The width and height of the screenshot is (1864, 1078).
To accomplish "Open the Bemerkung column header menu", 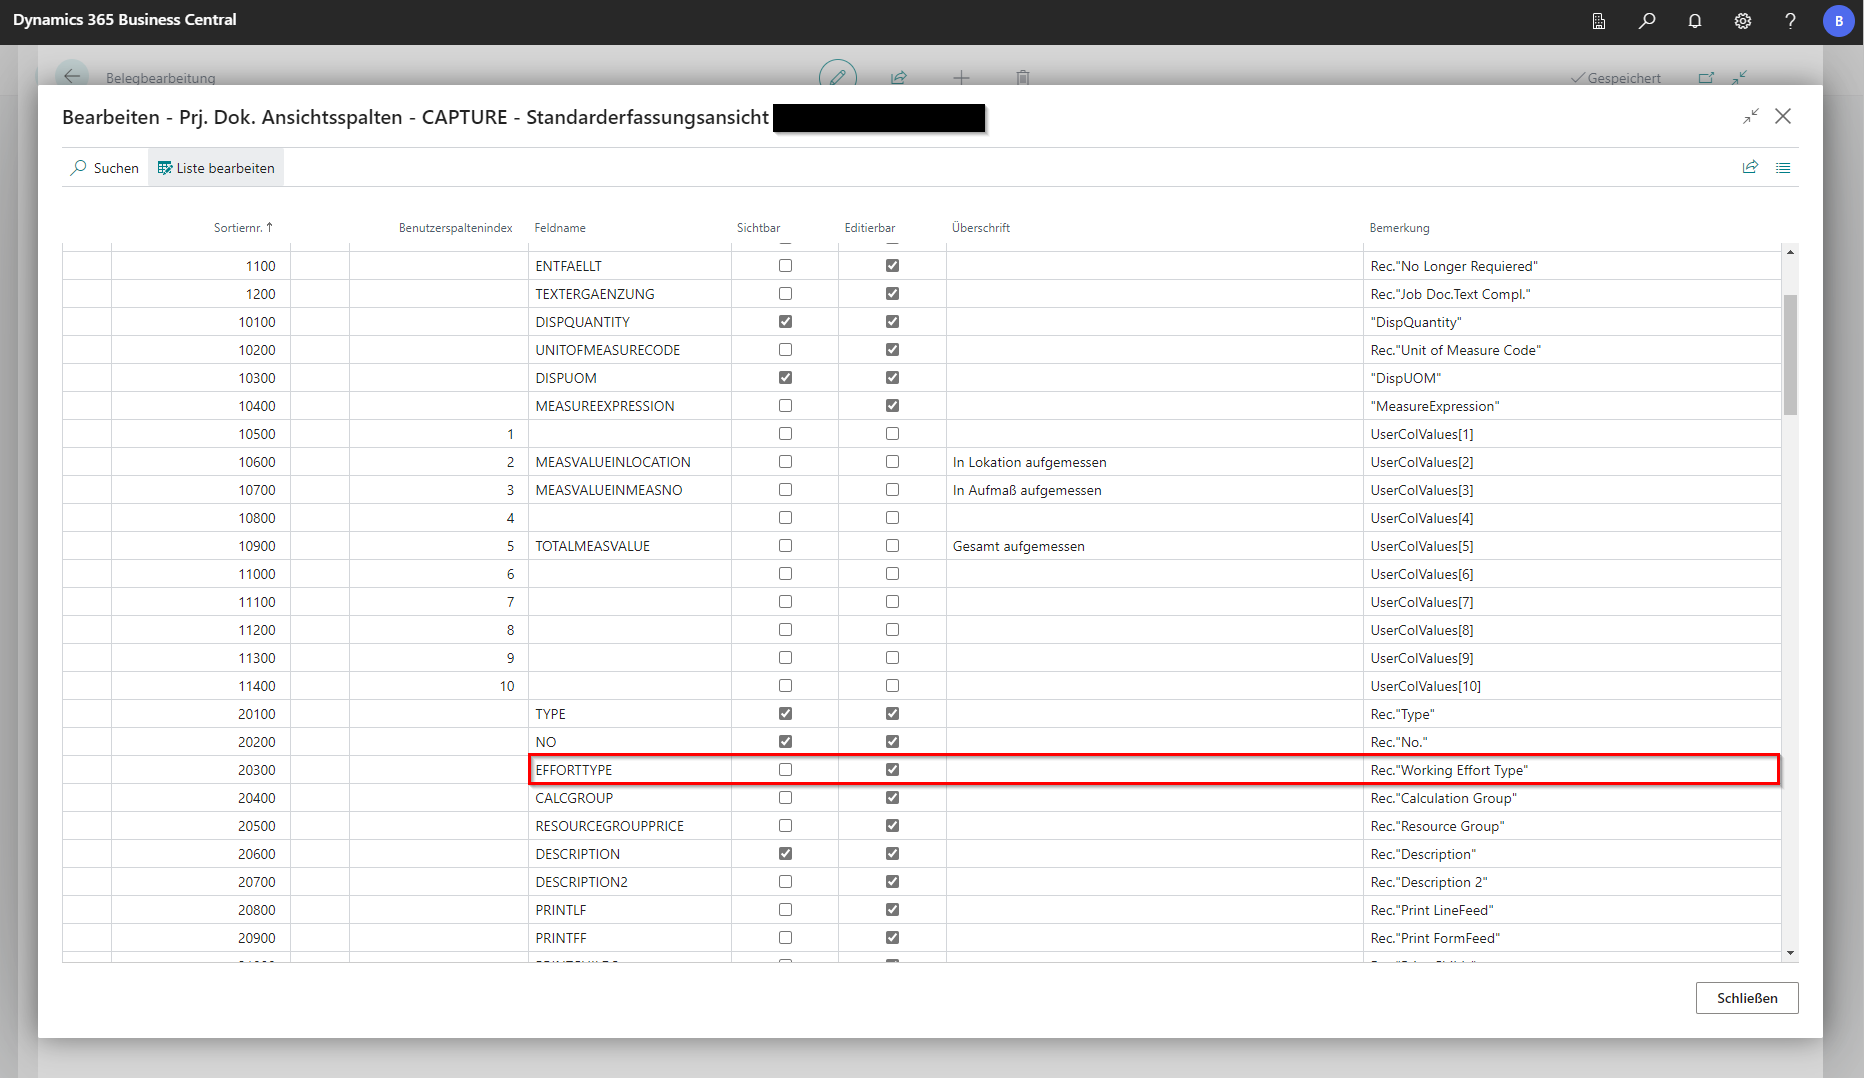I will 1399,228.
